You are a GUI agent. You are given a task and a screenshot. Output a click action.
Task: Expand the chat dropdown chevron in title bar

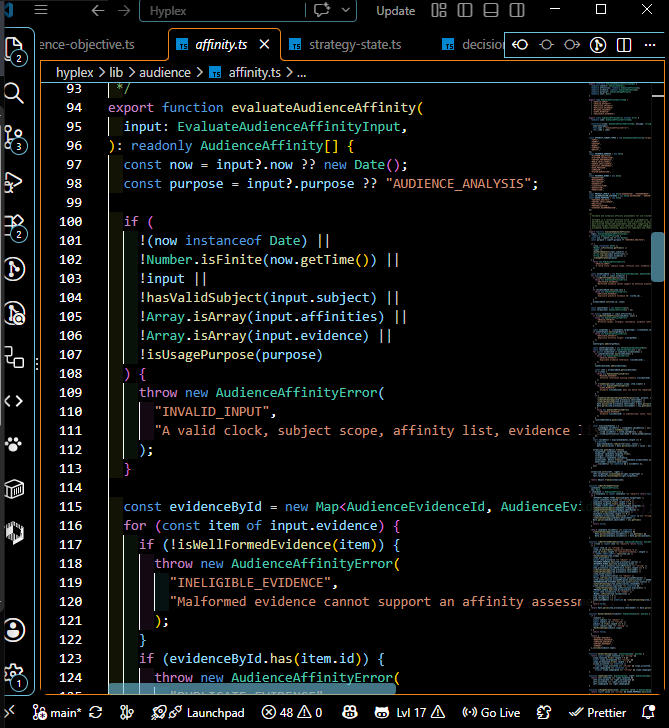[x=345, y=10]
